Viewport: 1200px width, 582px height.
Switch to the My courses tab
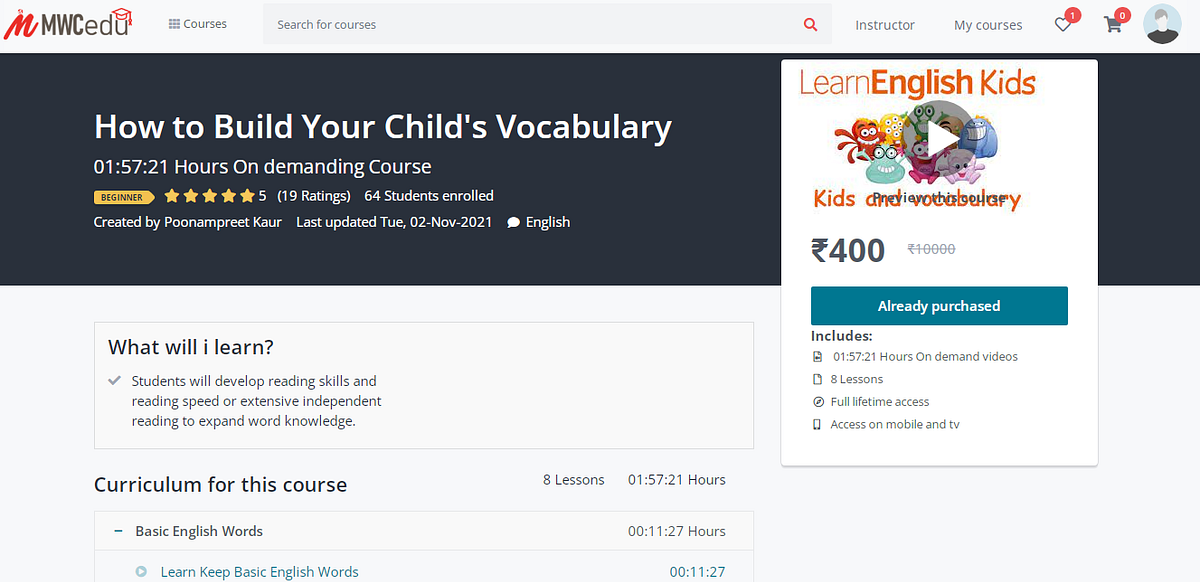(x=988, y=25)
